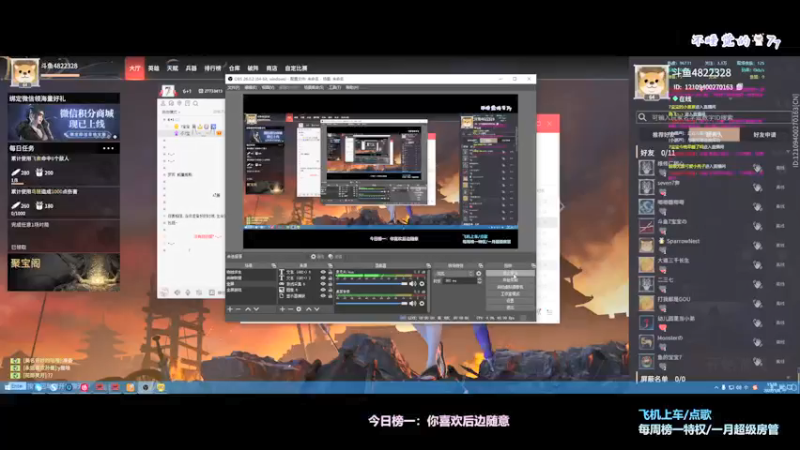Image resolution: width=800 pixels, height=450 pixels.
Task: Switch to the 英雄 tab
Action: (x=154, y=68)
